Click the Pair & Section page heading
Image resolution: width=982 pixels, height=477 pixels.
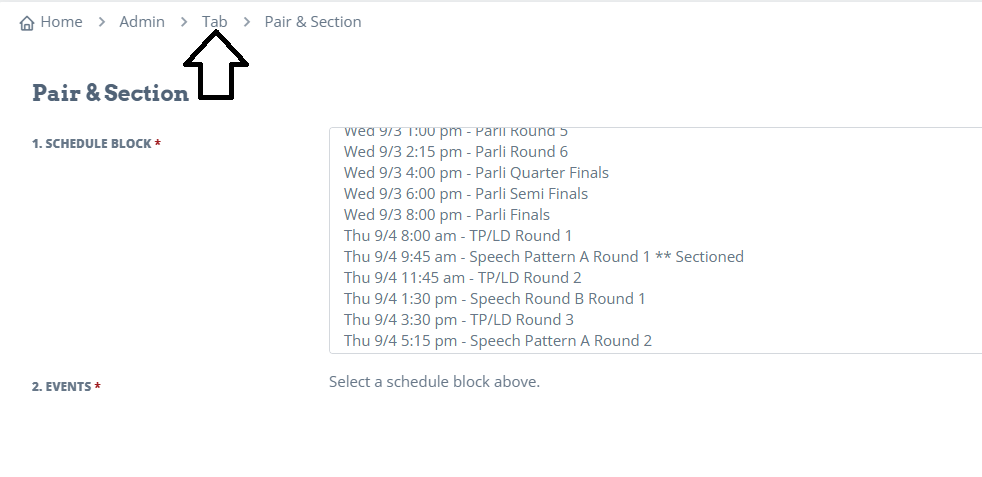(x=110, y=93)
